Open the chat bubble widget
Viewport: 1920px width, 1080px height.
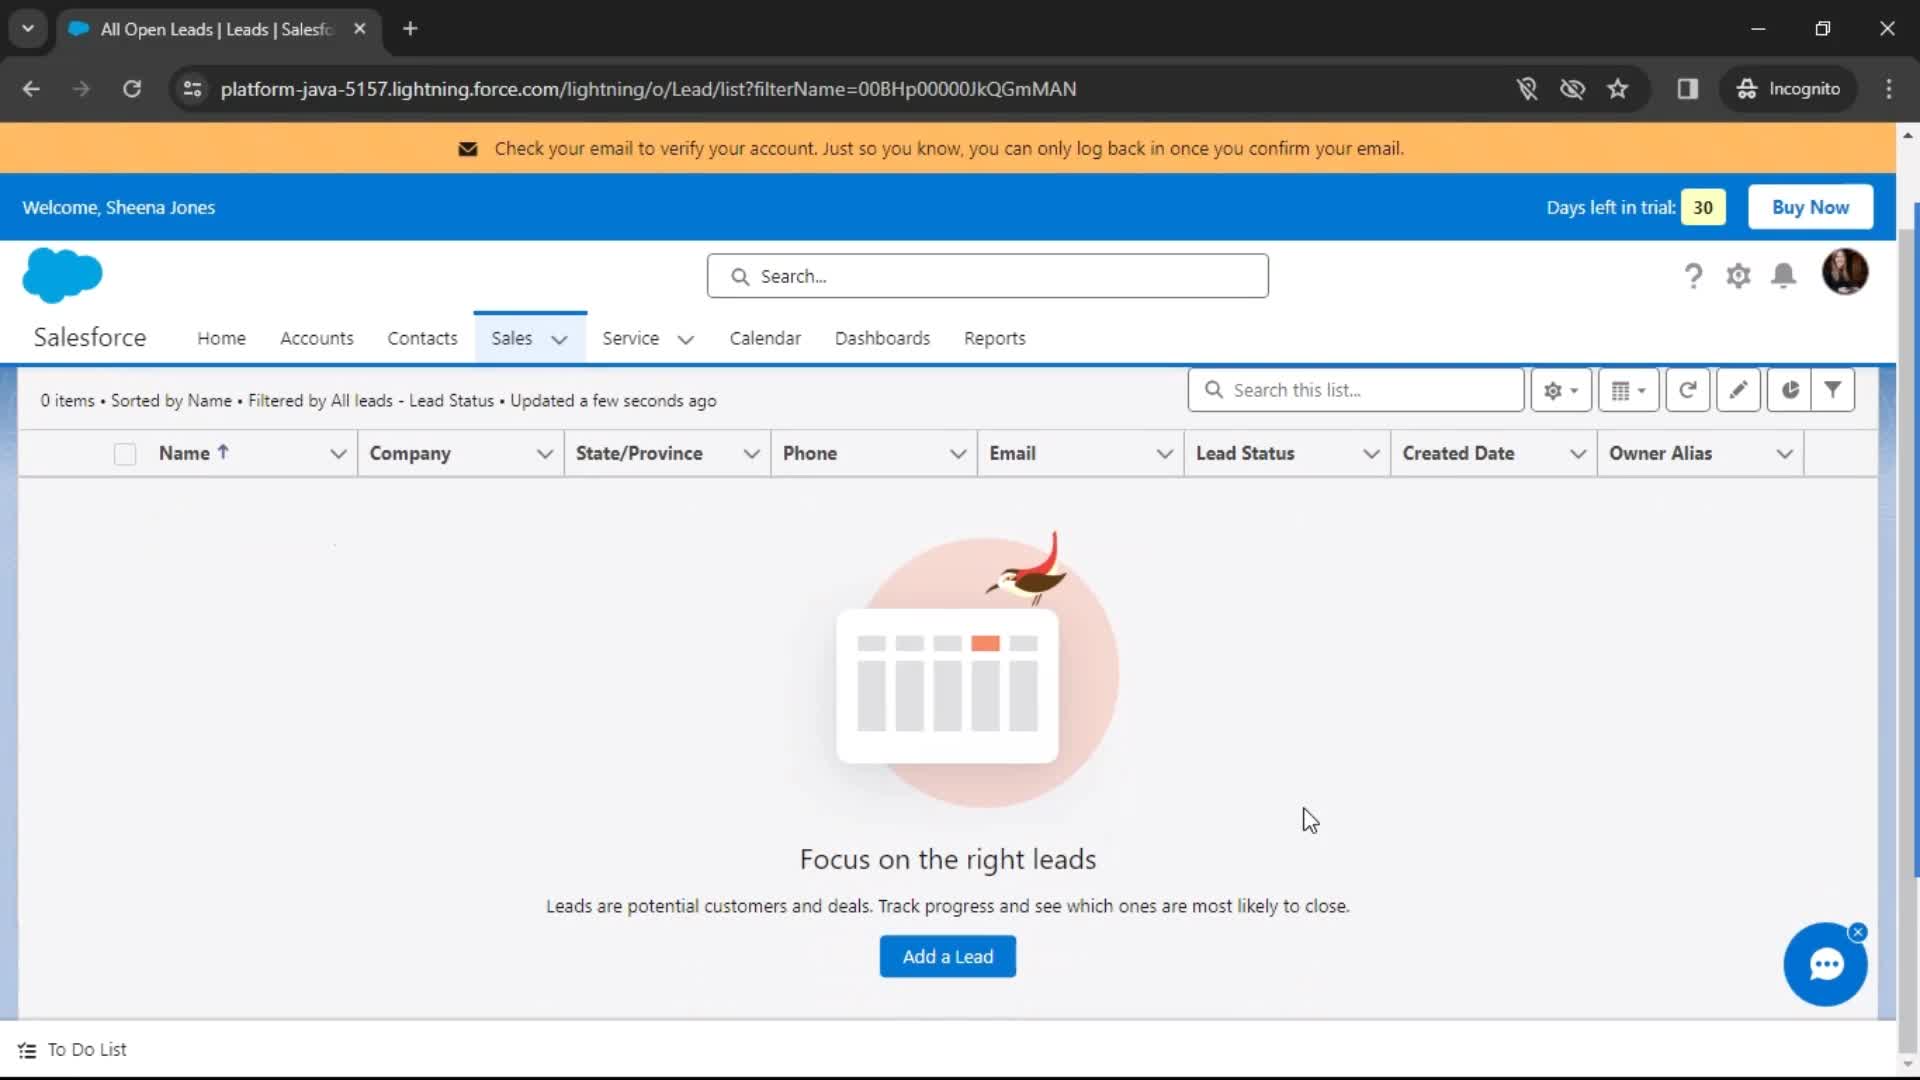pyautogui.click(x=1825, y=964)
